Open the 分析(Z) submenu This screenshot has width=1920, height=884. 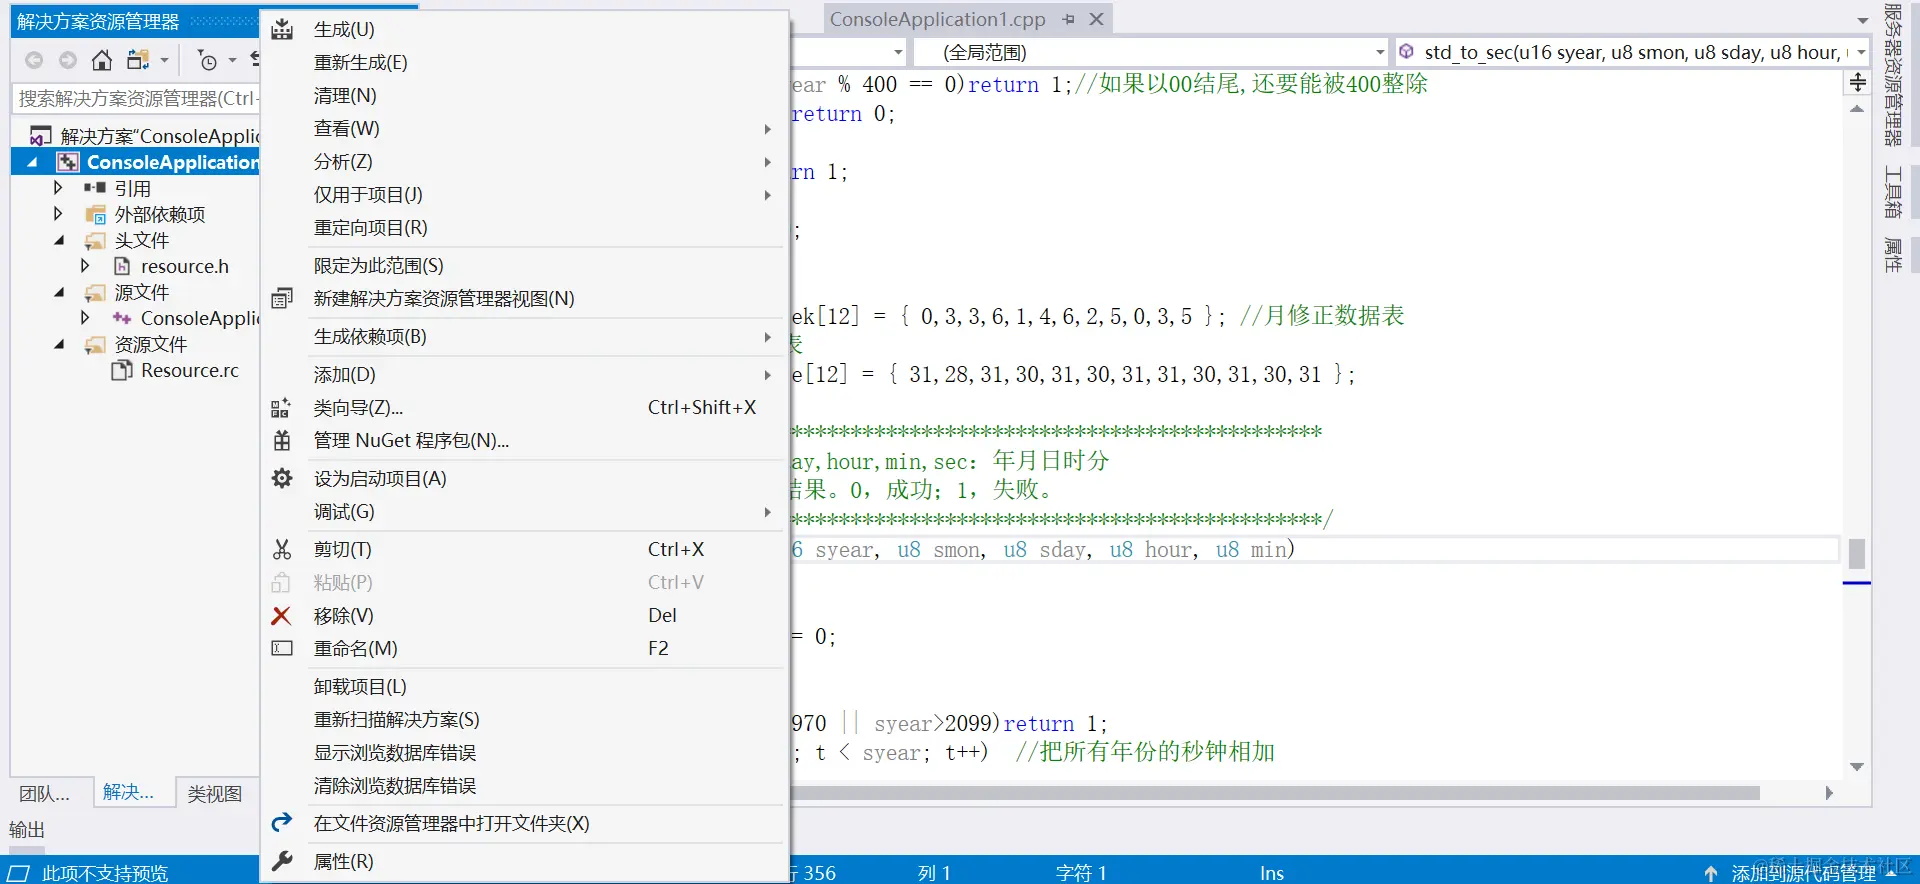coord(526,162)
